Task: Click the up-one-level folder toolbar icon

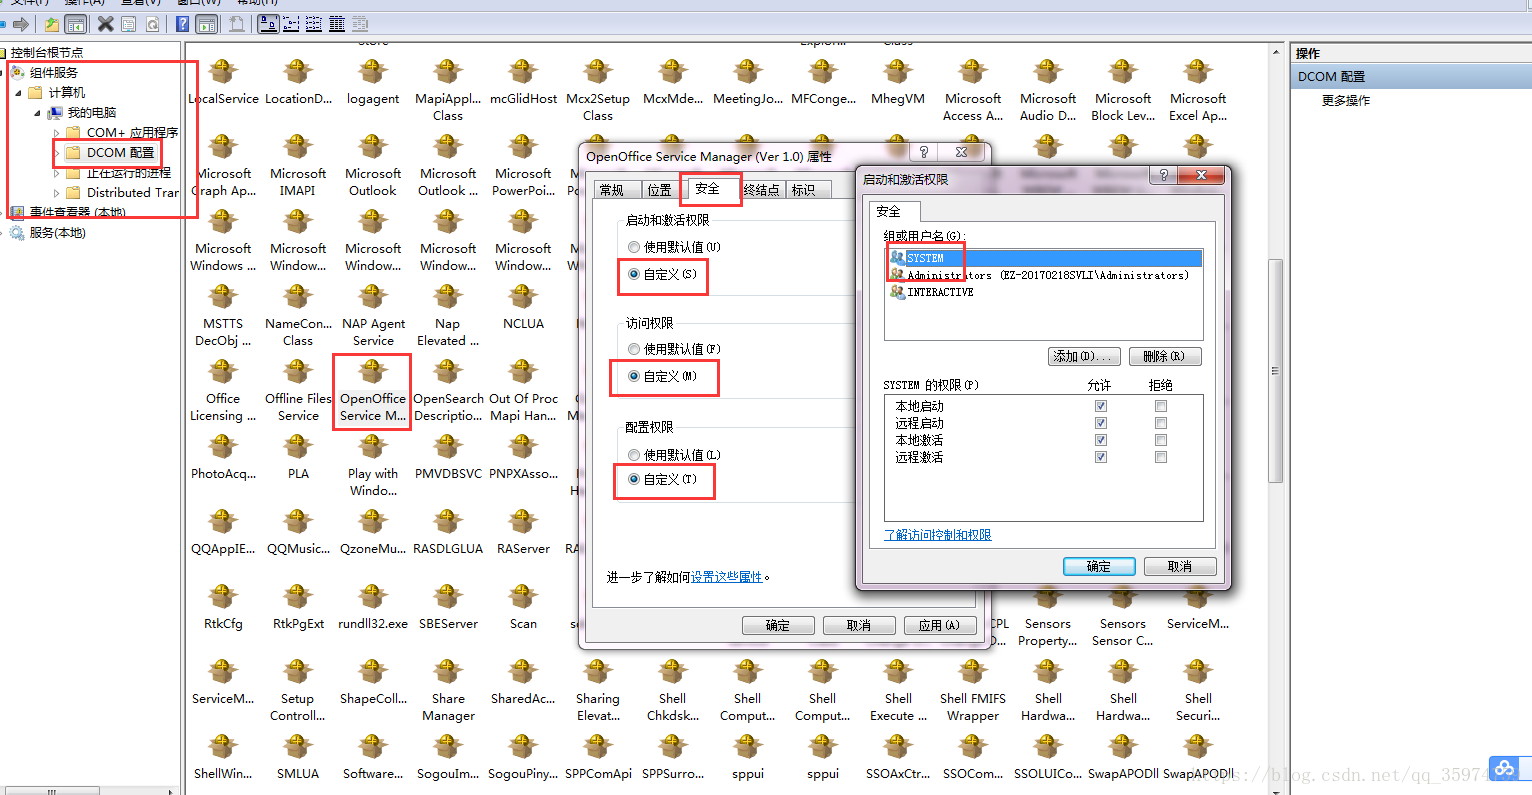Action: coord(51,24)
